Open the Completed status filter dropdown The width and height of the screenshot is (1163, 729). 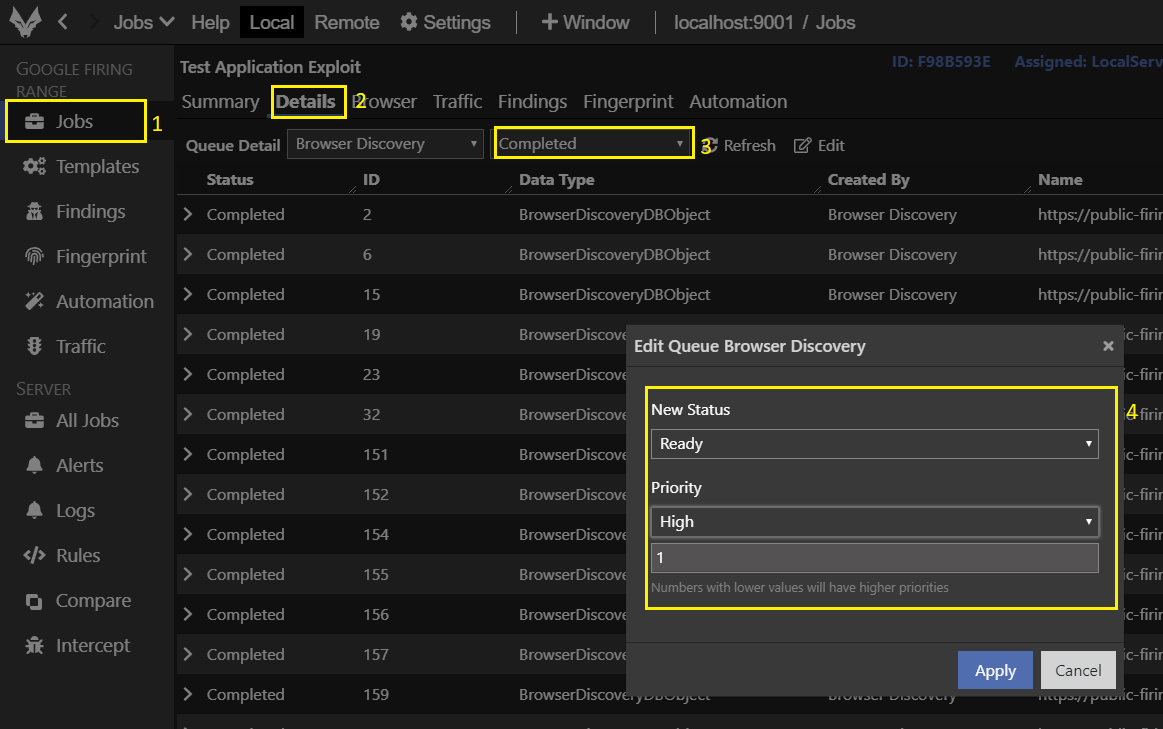pyautogui.click(x=594, y=144)
